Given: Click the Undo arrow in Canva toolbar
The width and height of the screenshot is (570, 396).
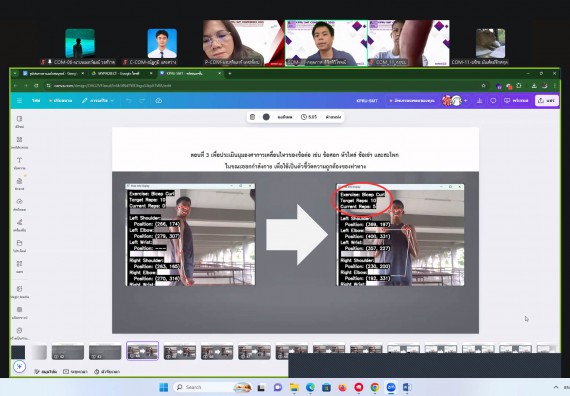Looking at the screenshot, I should (x=129, y=100).
